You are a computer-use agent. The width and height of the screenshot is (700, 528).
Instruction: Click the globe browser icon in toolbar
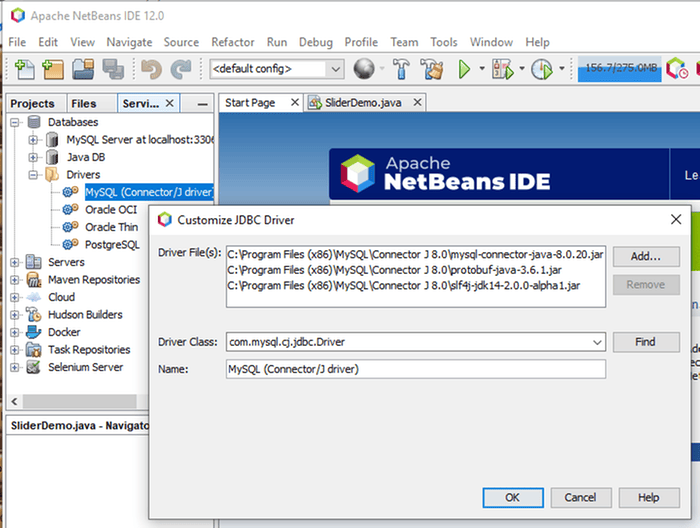point(364,69)
